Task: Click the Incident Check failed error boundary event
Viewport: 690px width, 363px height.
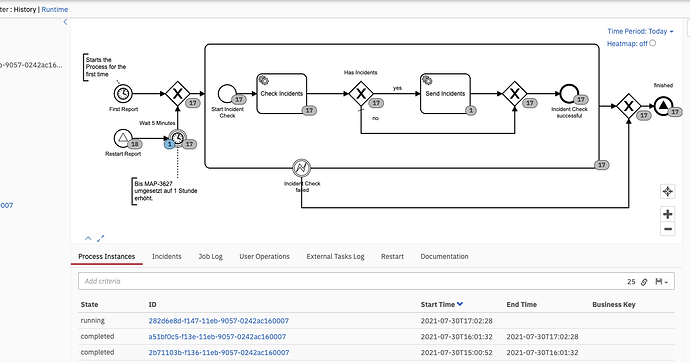Action: coord(301,168)
